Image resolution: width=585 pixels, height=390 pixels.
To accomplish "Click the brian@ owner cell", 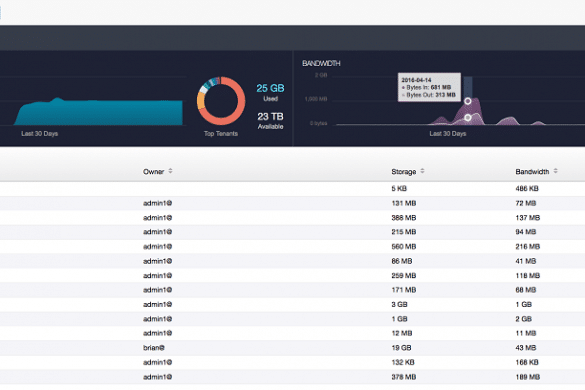I will tap(154, 348).
